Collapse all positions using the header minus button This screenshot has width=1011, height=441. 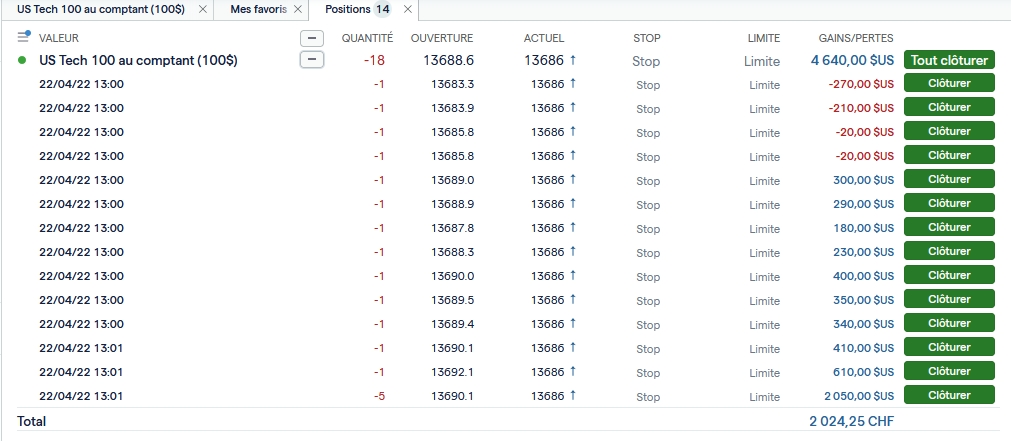(312, 38)
